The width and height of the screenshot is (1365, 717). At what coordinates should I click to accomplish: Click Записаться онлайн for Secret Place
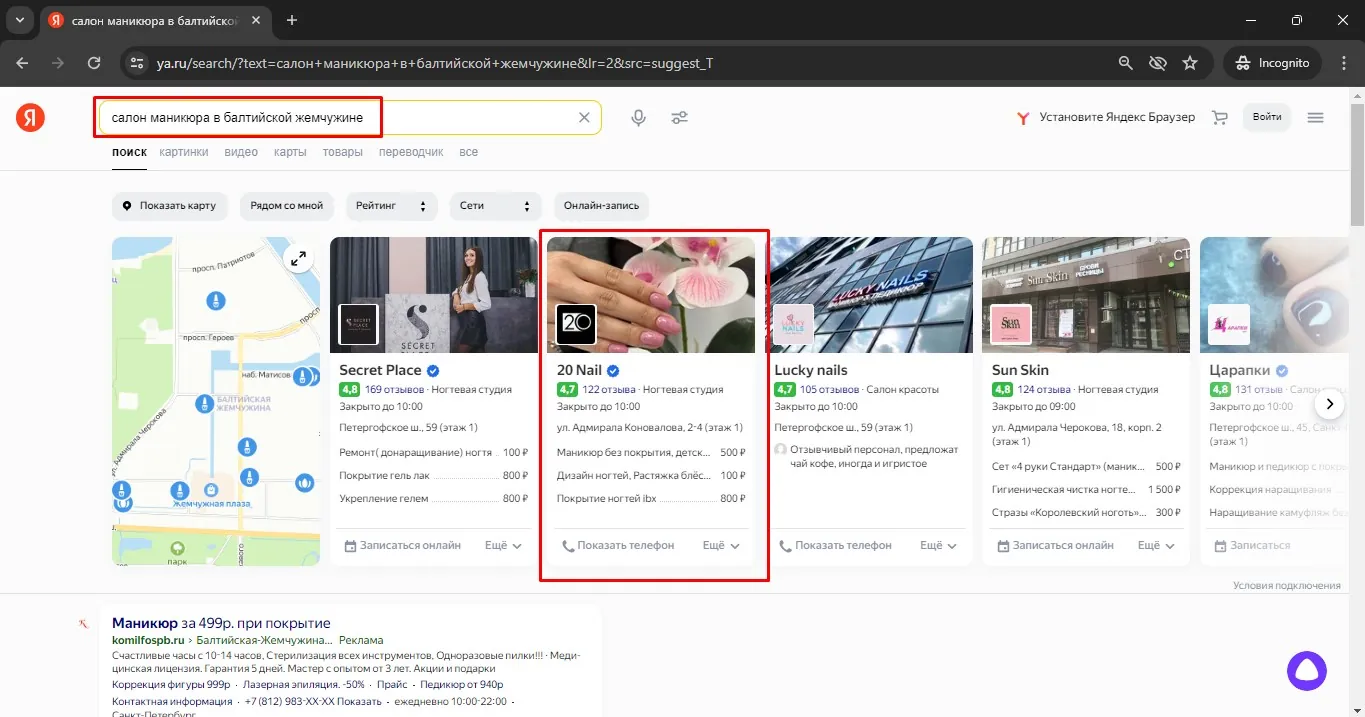click(402, 546)
